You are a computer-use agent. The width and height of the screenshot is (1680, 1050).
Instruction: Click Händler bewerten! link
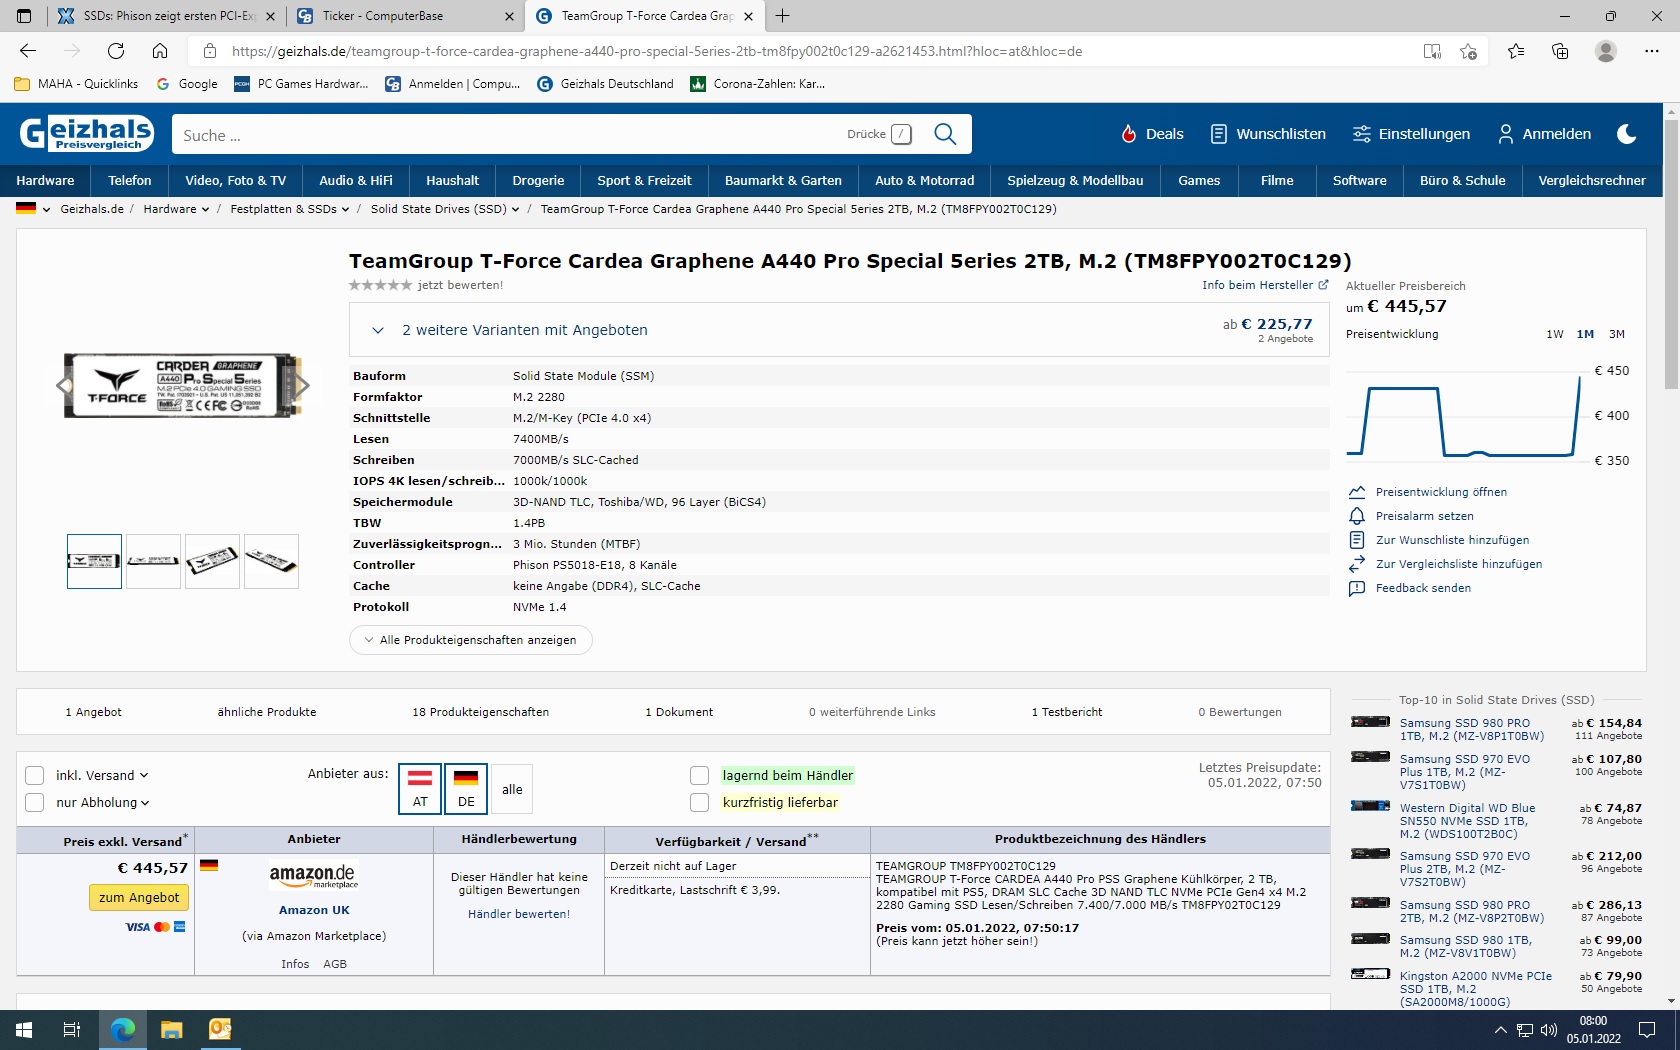point(519,914)
